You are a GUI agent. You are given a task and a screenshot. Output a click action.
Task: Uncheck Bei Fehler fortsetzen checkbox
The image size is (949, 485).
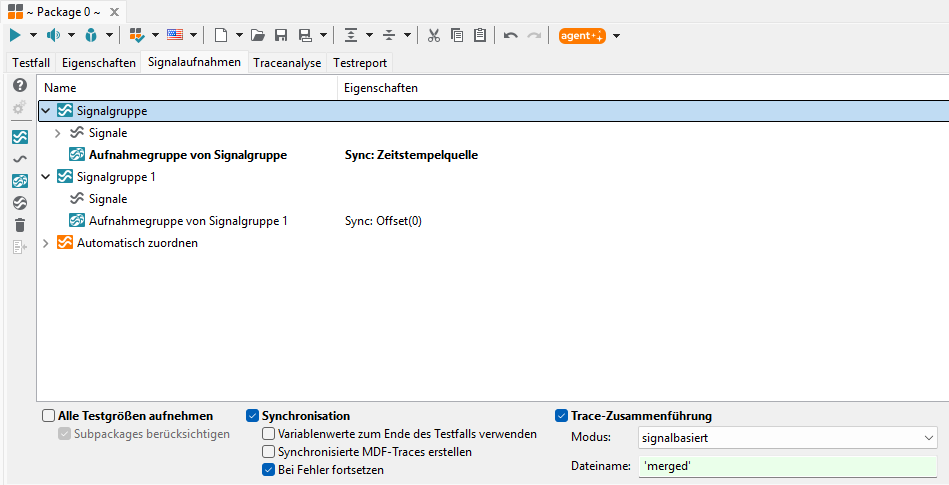(268, 470)
